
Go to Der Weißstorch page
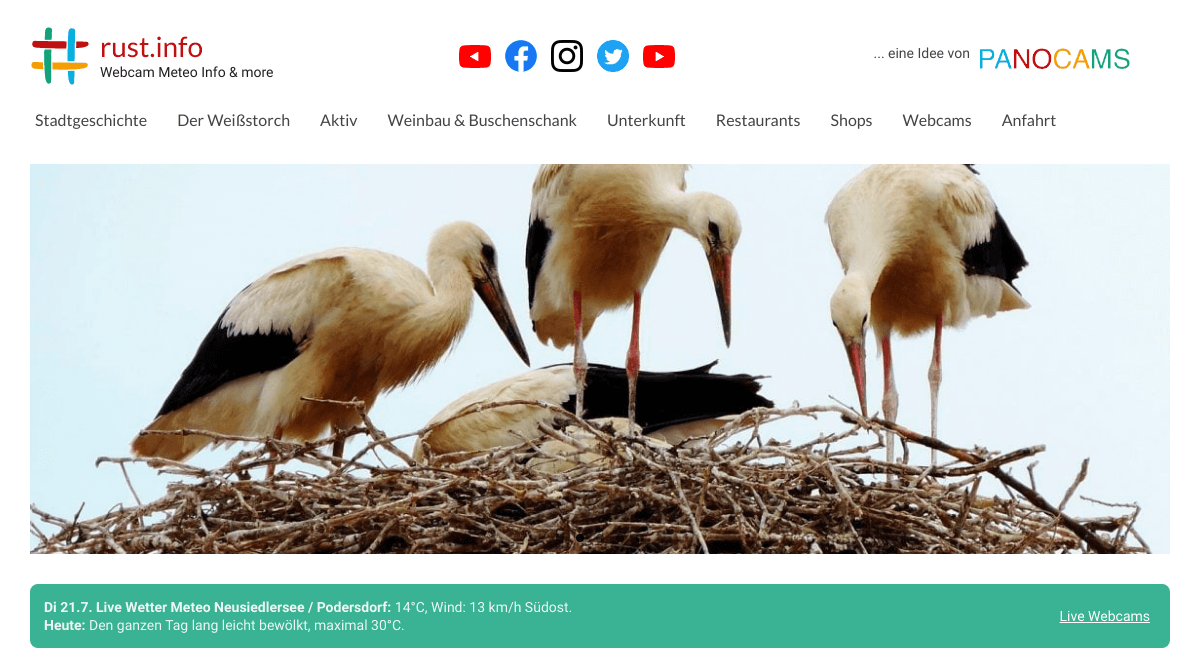pyautogui.click(x=234, y=120)
